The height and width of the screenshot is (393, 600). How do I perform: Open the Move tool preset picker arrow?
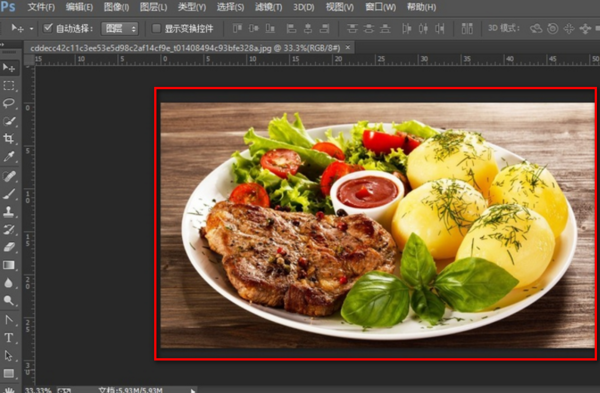click(31, 29)
